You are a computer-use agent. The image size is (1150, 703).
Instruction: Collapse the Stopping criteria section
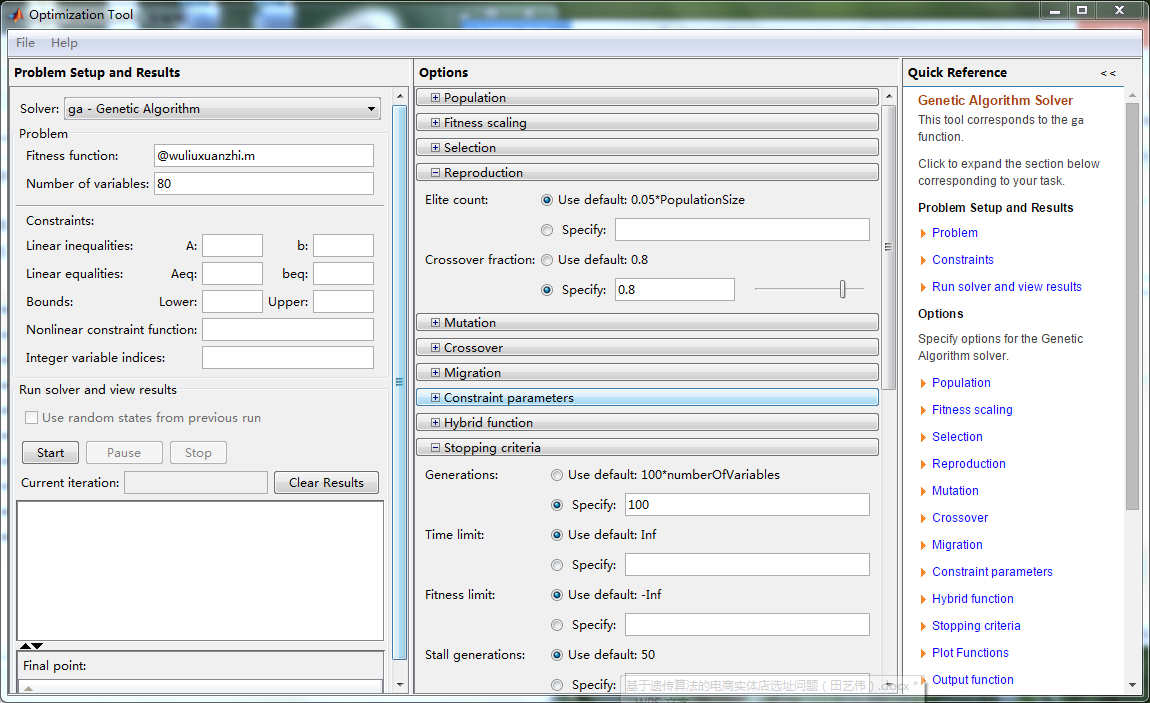pos(436,448)
